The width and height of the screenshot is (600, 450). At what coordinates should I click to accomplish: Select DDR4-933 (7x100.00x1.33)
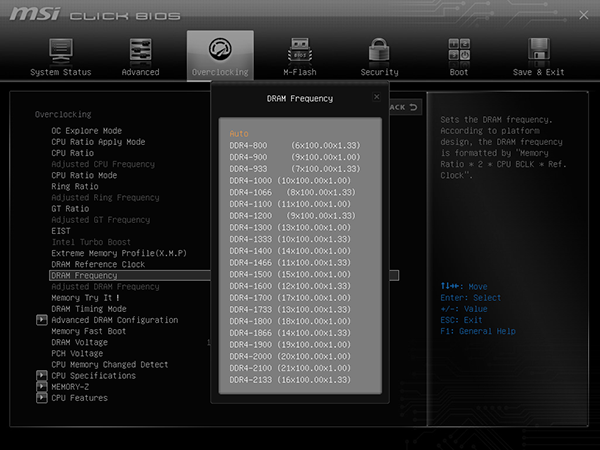tap(295, 169)
